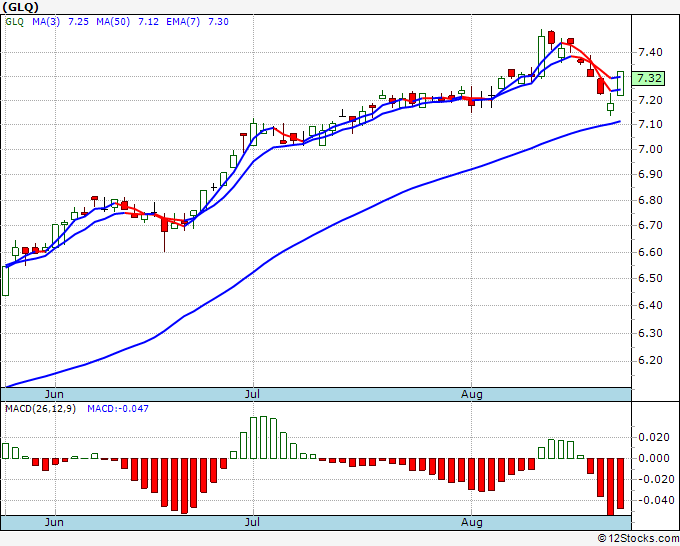
Task: Click the 0.000 MACD axis label
Action: click(654, 458)
